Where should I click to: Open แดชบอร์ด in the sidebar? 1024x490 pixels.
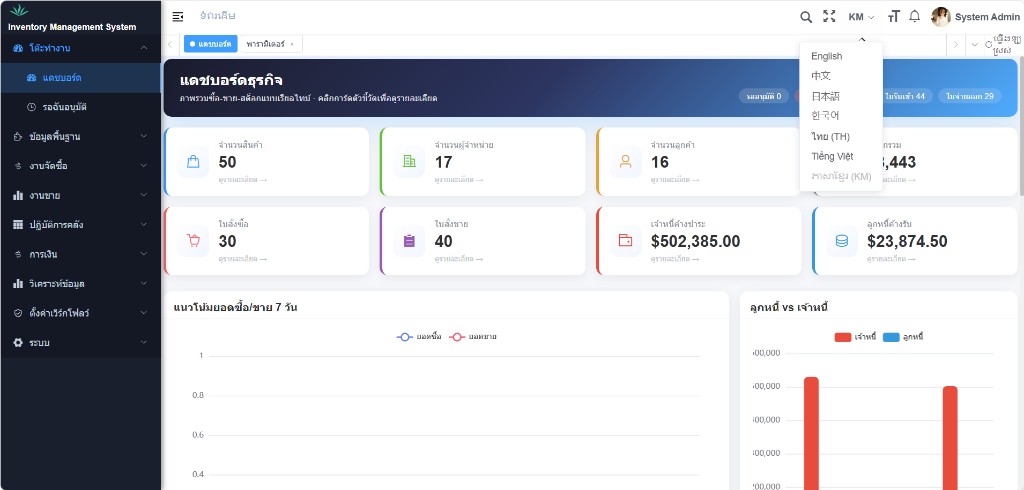(x=80, y=78)
